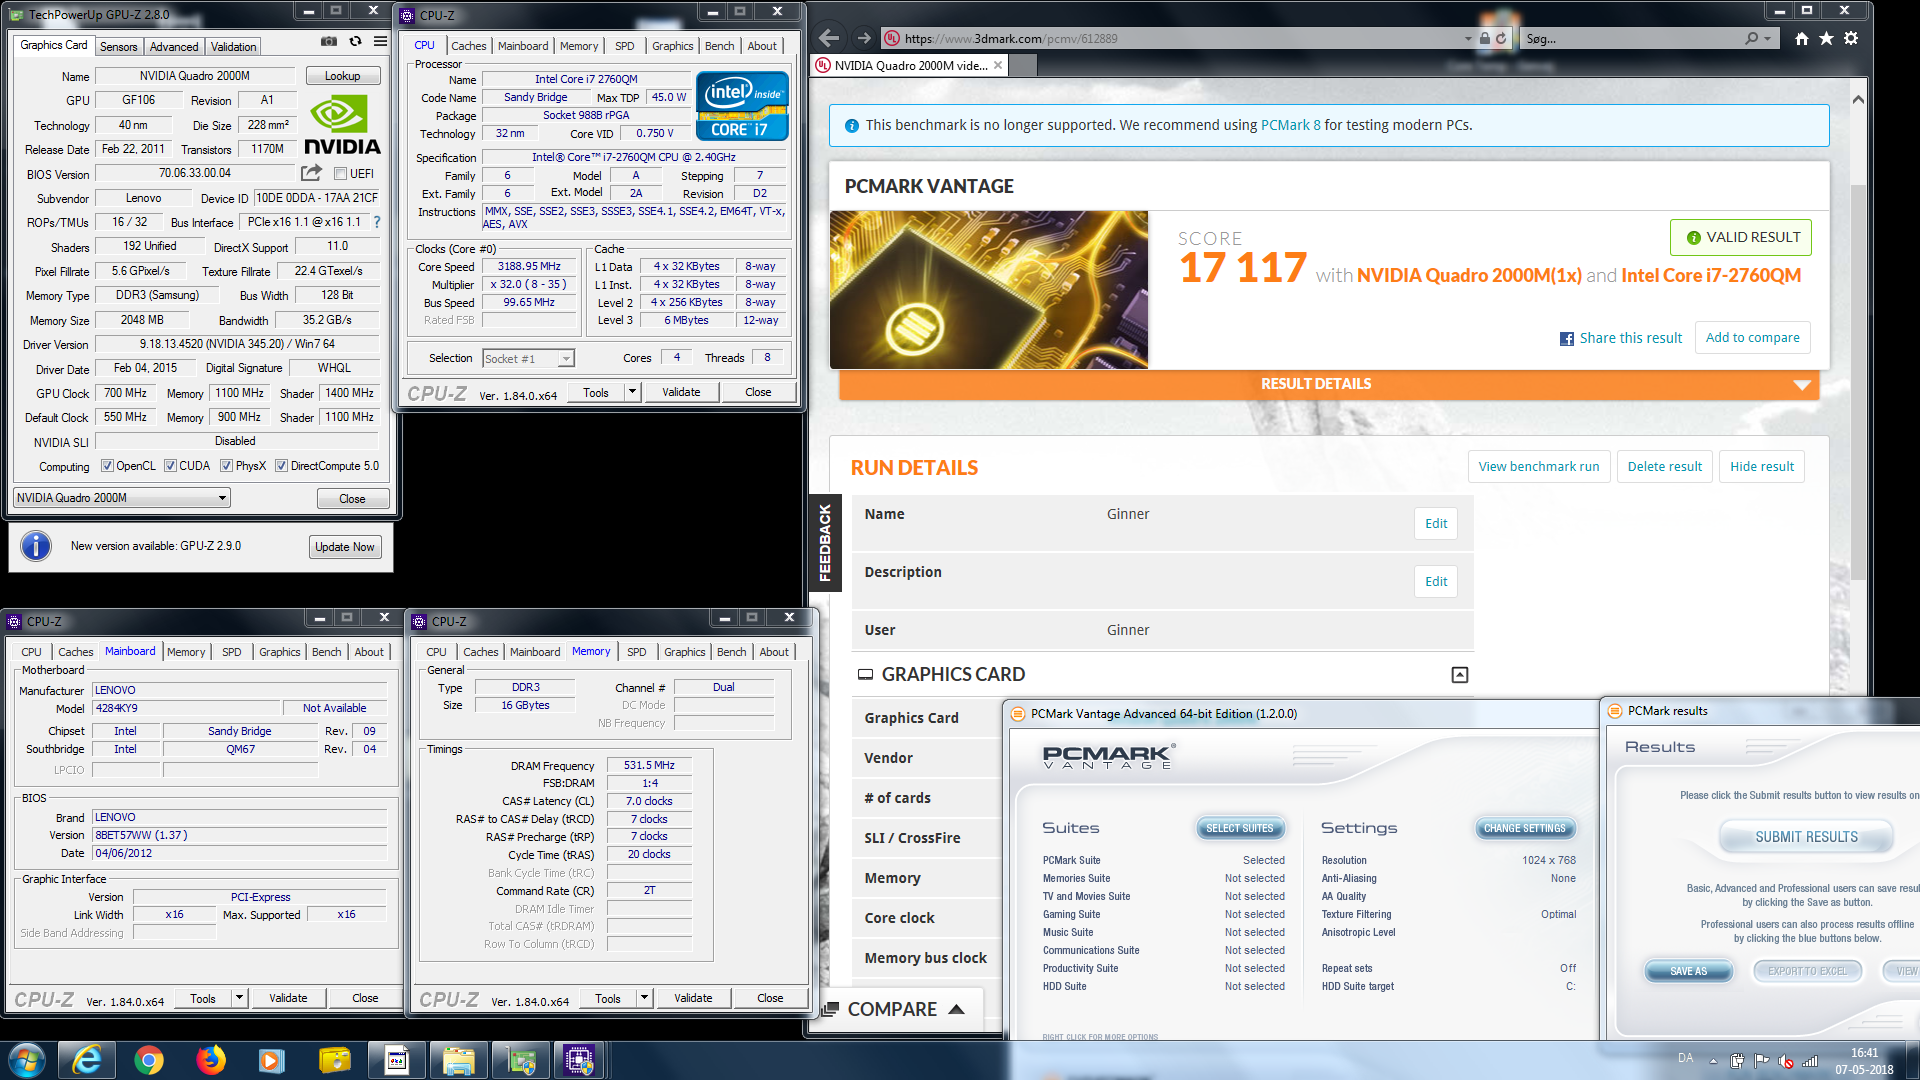This screenshot has height=1080, width=1920.
Task: Open Bench tab in top CPU-Z window
Action: [719, 46]
